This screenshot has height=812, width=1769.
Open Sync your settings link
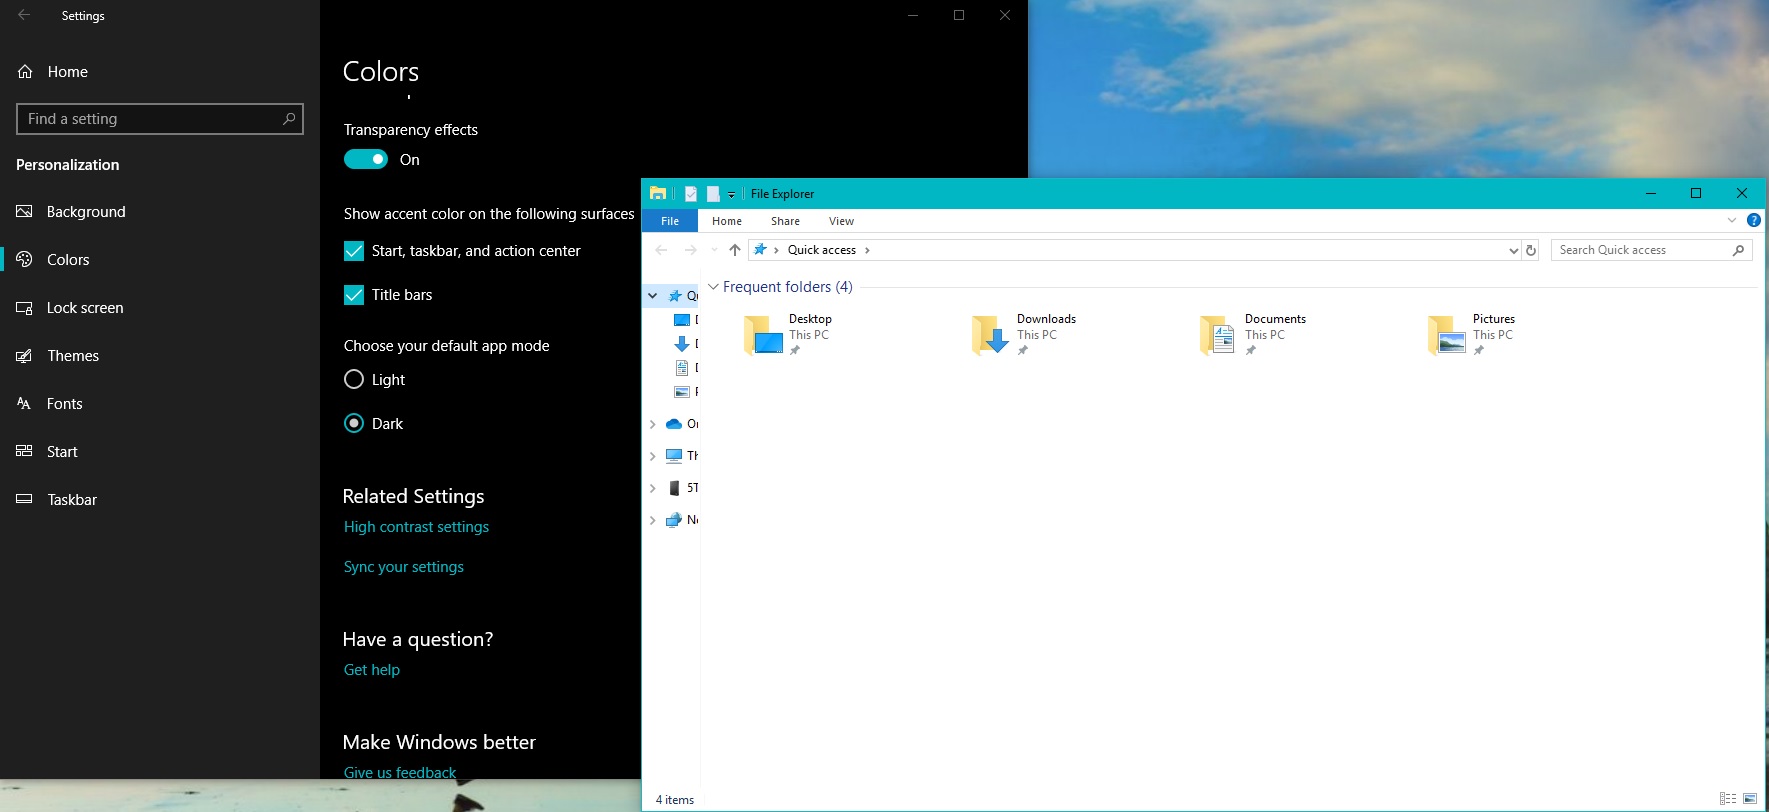[404, 567]
